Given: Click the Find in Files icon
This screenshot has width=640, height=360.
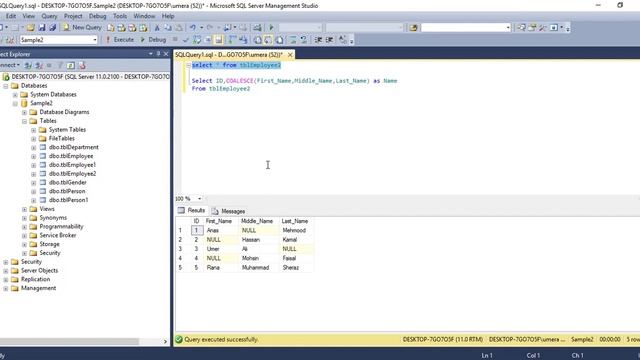Looking at the screenshot, I should [x=413, y=27].
